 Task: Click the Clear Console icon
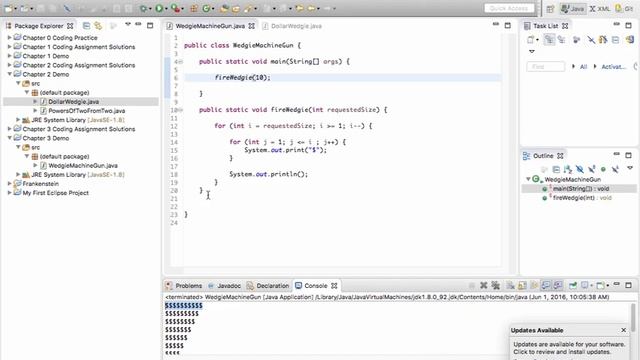(x=510, y=285)
